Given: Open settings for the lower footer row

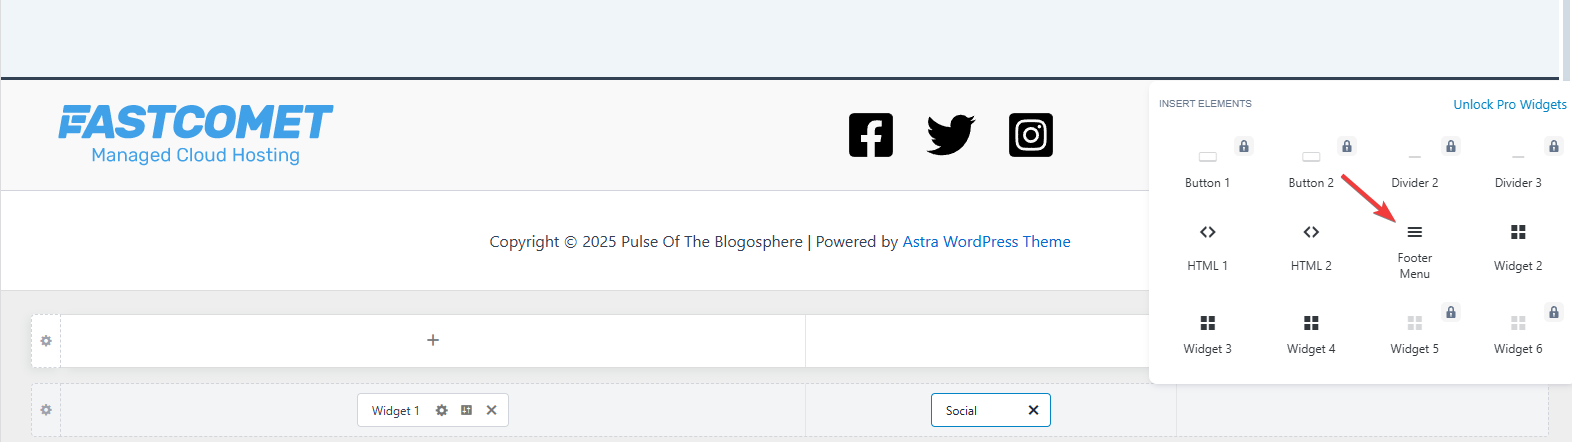Looking at the screenshot, I should click(x=46, y=410).
